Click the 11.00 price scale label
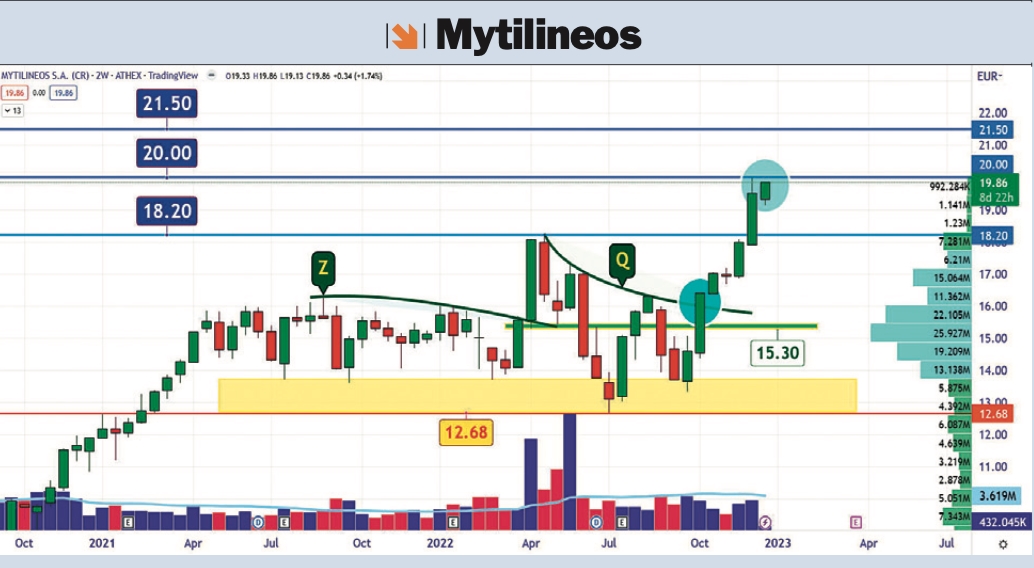 (992, 467)
